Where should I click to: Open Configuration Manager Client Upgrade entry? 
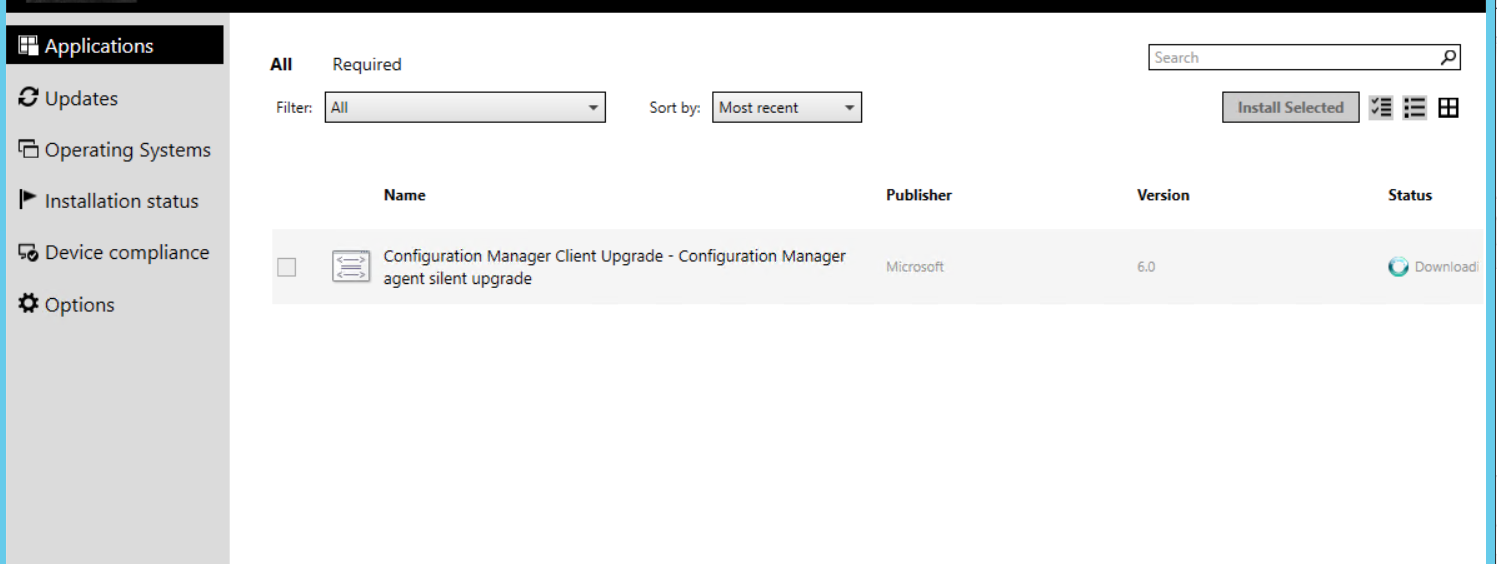point(614,267)
